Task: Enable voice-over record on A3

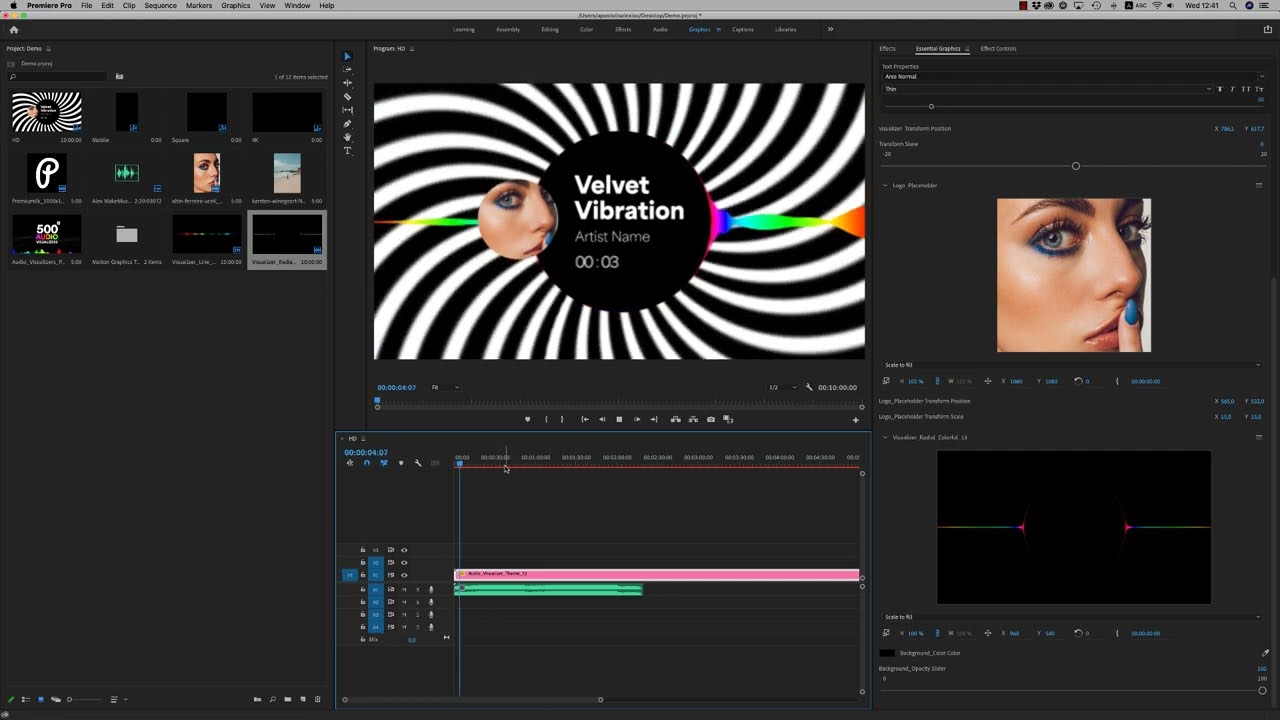Action: pyautogui.click(x=431, y=614)
